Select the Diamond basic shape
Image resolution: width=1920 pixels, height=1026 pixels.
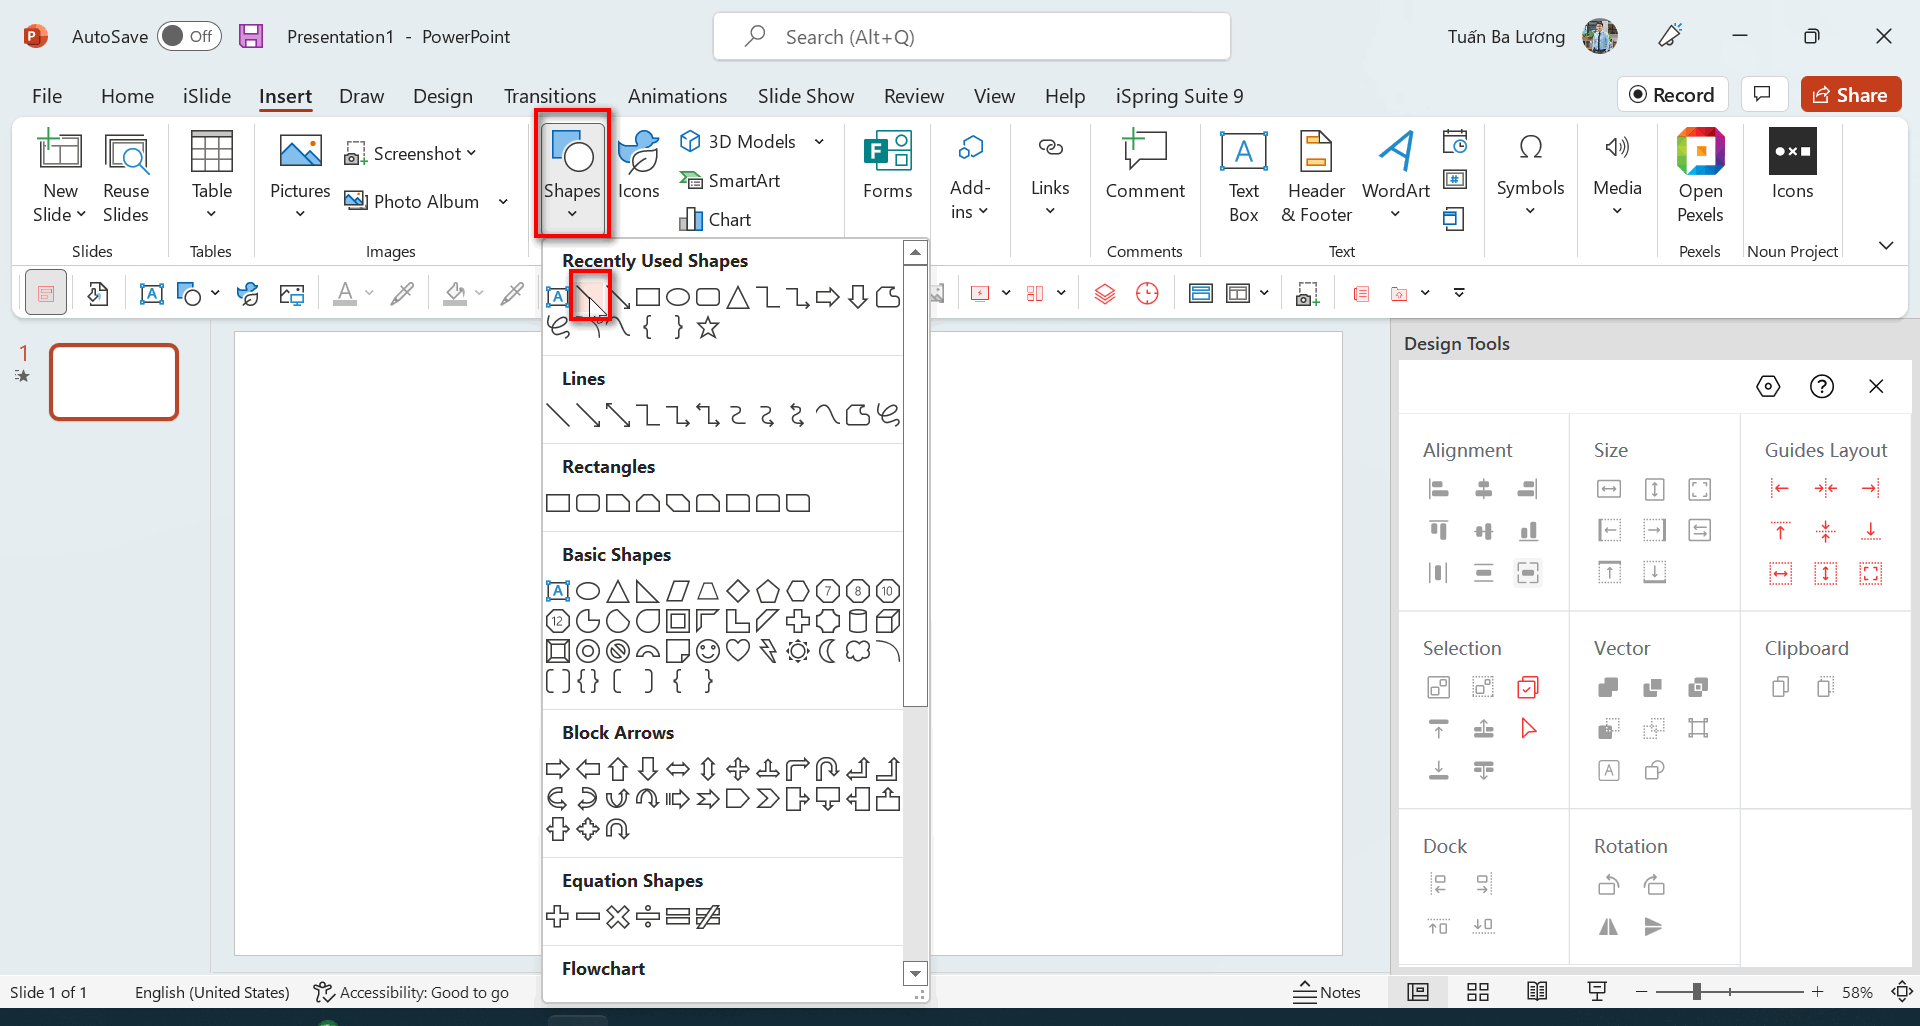[x=738, y=591]
